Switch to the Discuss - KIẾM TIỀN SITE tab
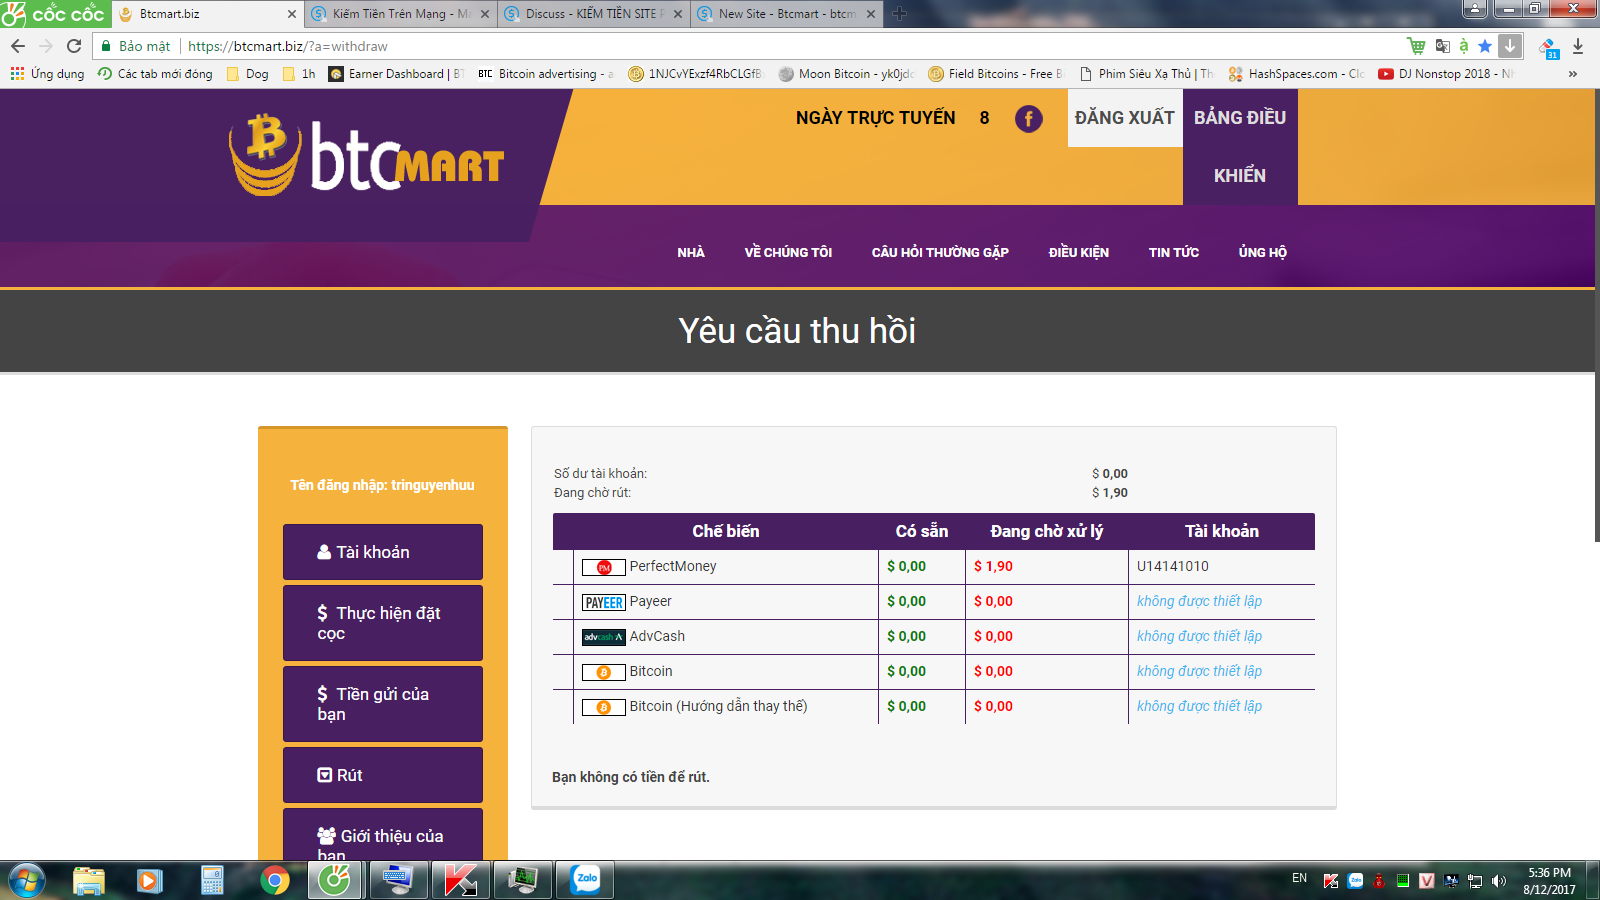Viewport: 1600px width, 900px height. (594, 14)
